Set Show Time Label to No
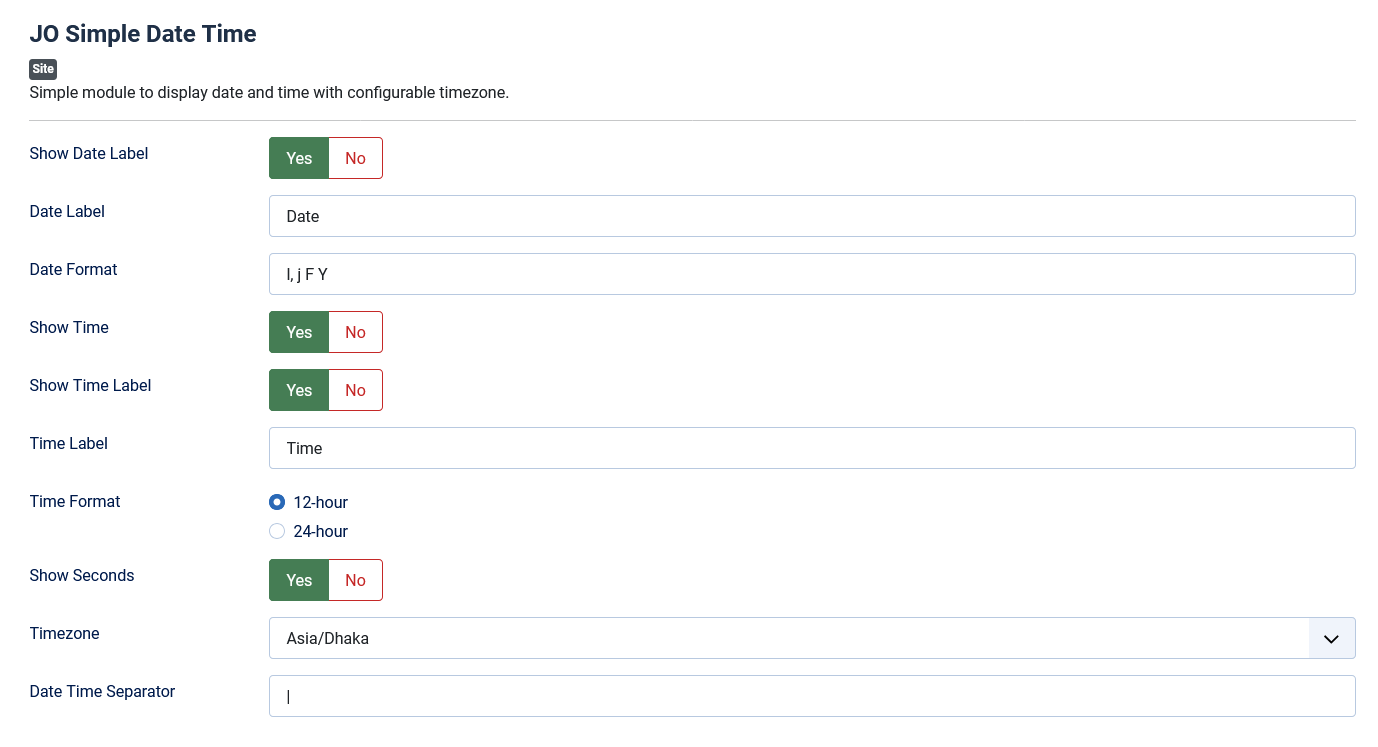Image resolution: width=1378 pixels, height=747 pixels. point(355,390)
